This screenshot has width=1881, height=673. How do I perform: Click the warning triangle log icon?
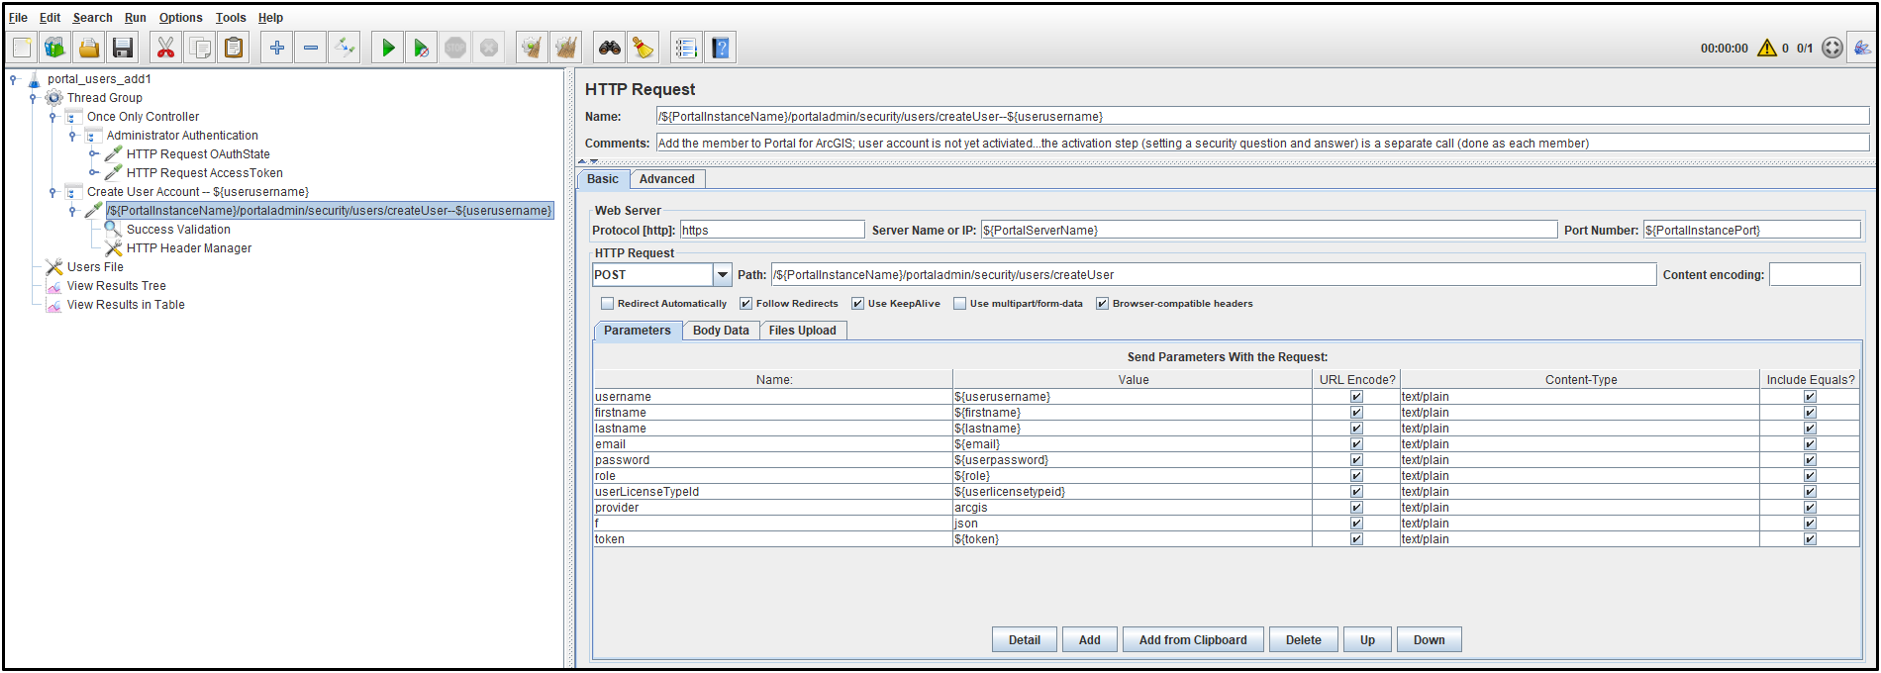coord(1767,48)
